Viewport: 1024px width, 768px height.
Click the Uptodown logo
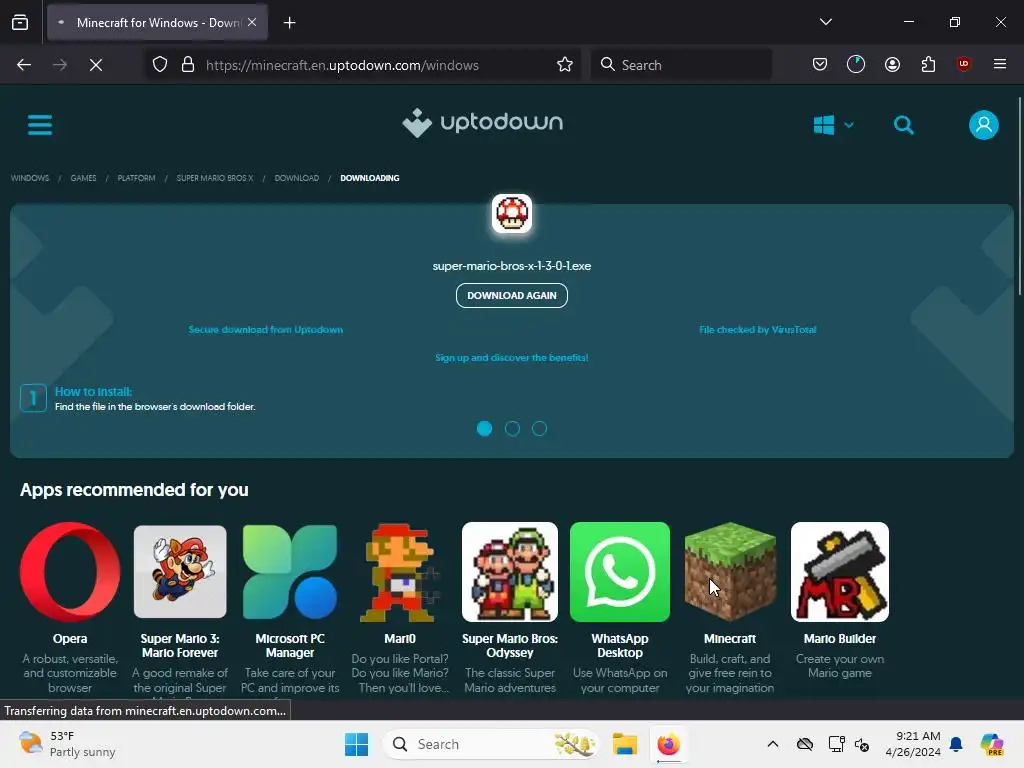coord(483,123)
